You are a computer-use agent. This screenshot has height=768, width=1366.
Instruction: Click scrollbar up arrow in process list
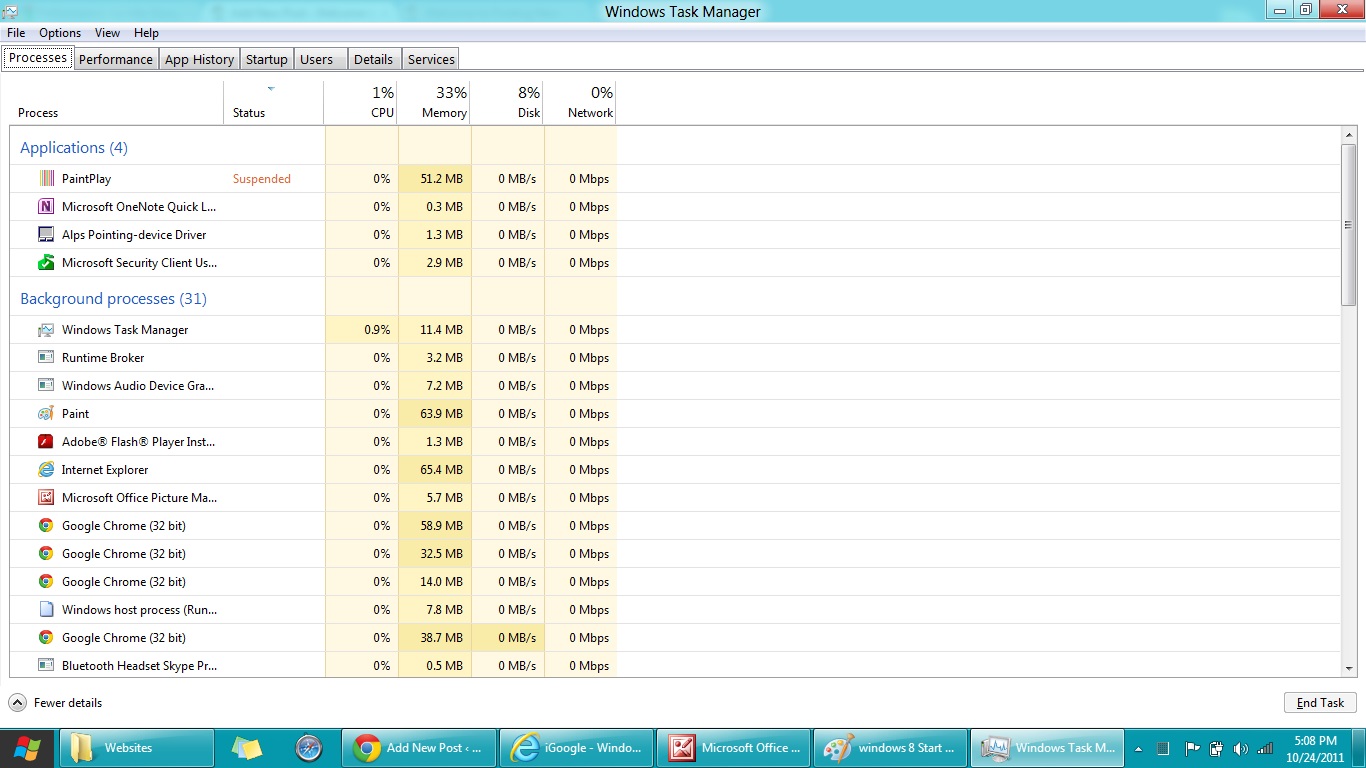[1348, 136]
